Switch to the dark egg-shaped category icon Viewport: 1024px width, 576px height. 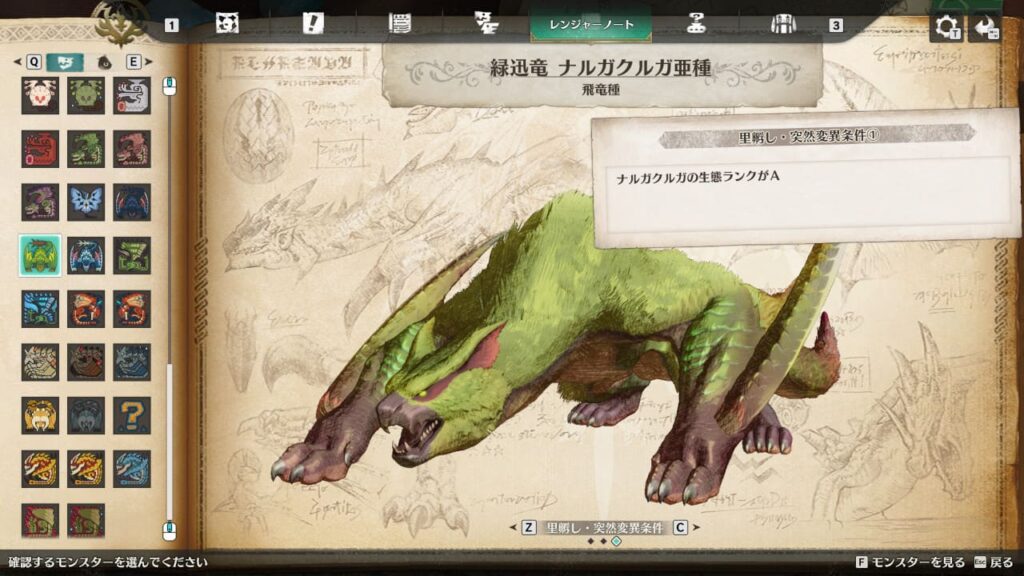point(104,63)
